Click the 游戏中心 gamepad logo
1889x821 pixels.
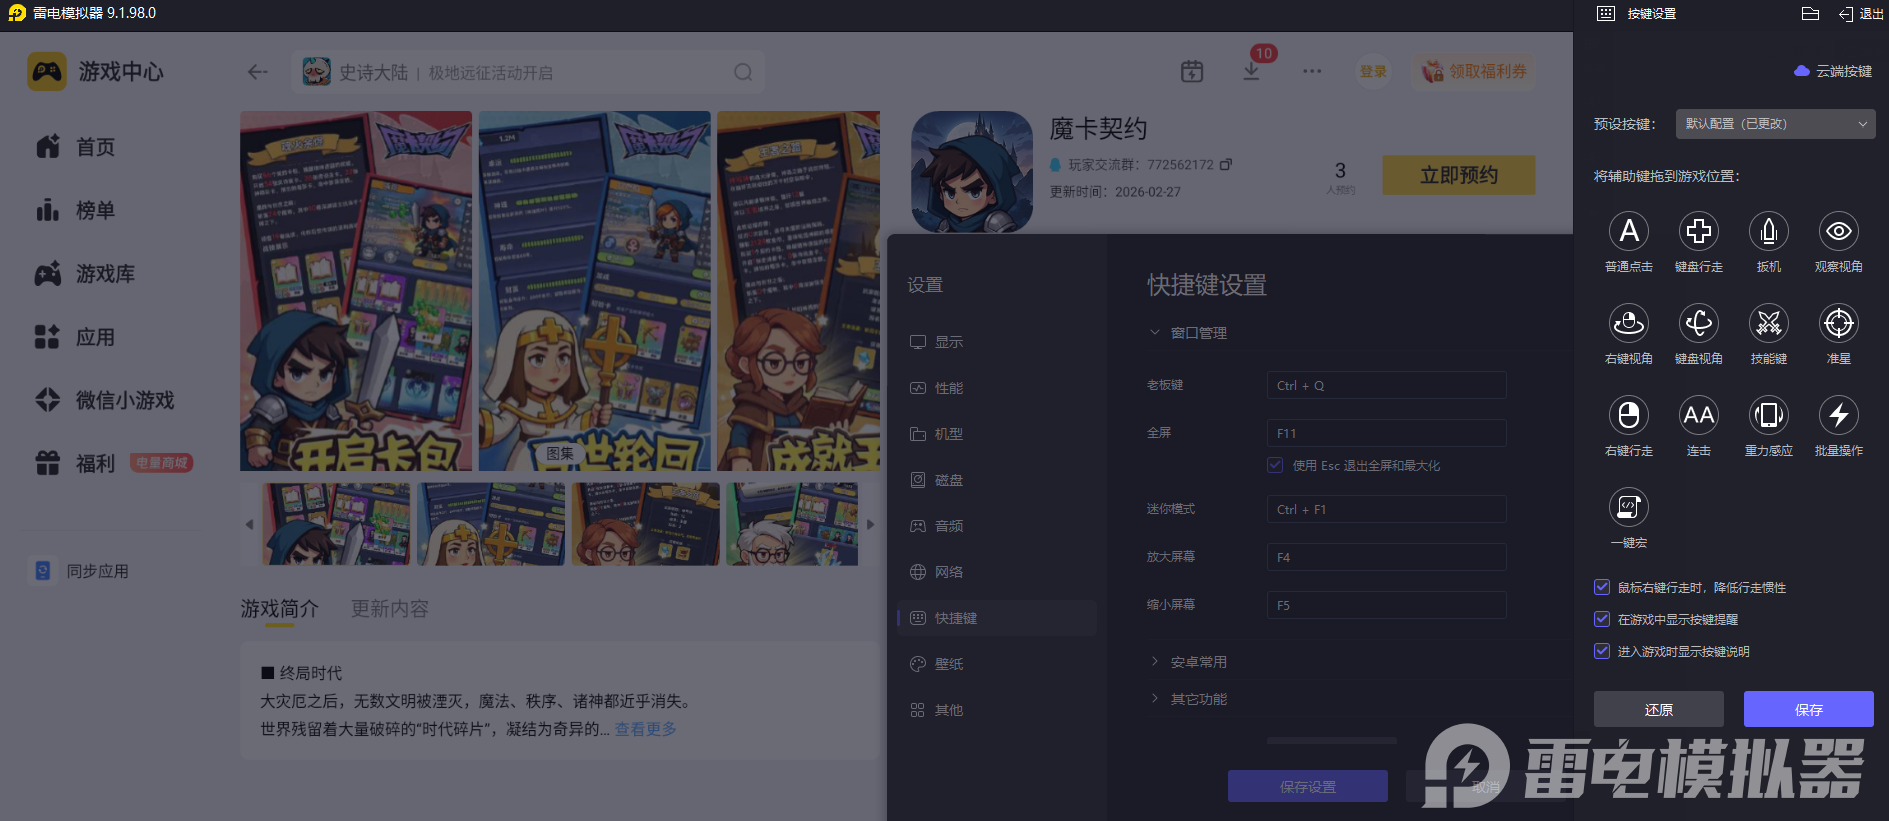coord(47,72)
